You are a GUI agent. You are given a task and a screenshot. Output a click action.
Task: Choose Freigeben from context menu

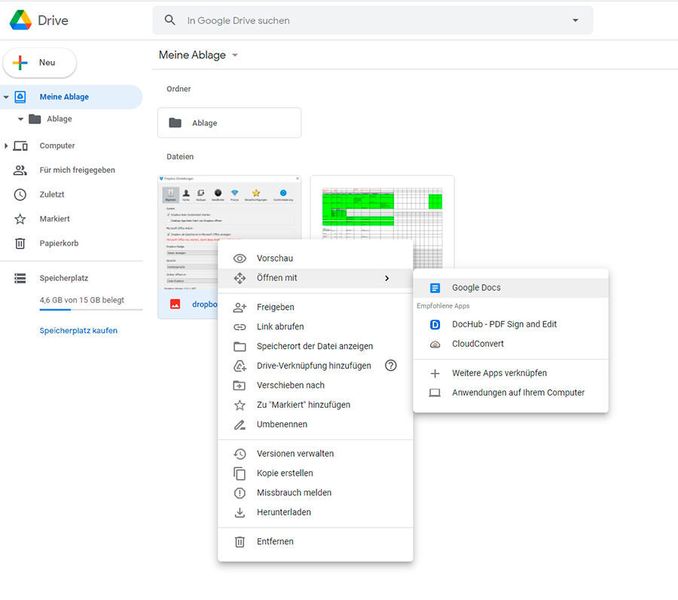coord(315,307)
